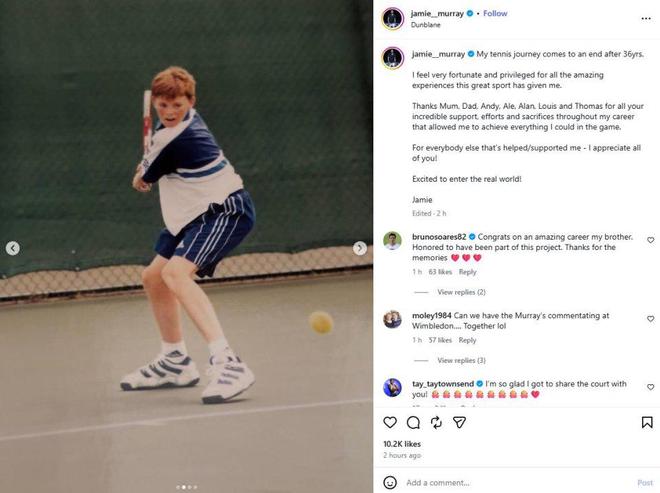
Task: Reply to brunosoares82's comment
Action: point(467,272)
